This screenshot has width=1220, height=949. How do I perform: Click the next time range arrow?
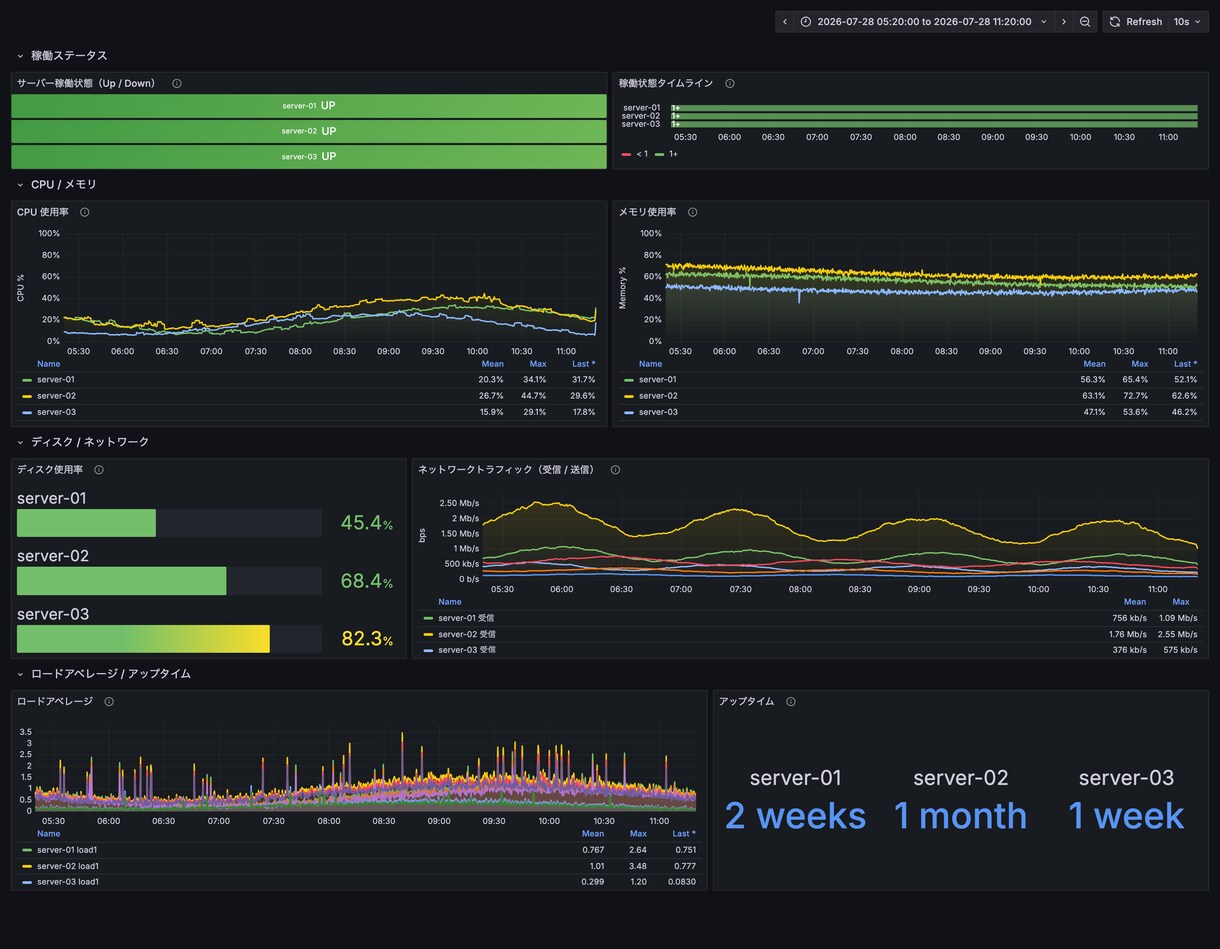pos(1064,22)
